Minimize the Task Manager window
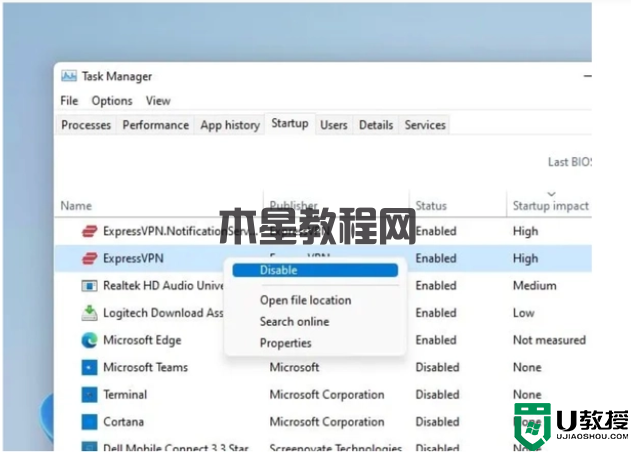631x452 pixels. [588, 76]
